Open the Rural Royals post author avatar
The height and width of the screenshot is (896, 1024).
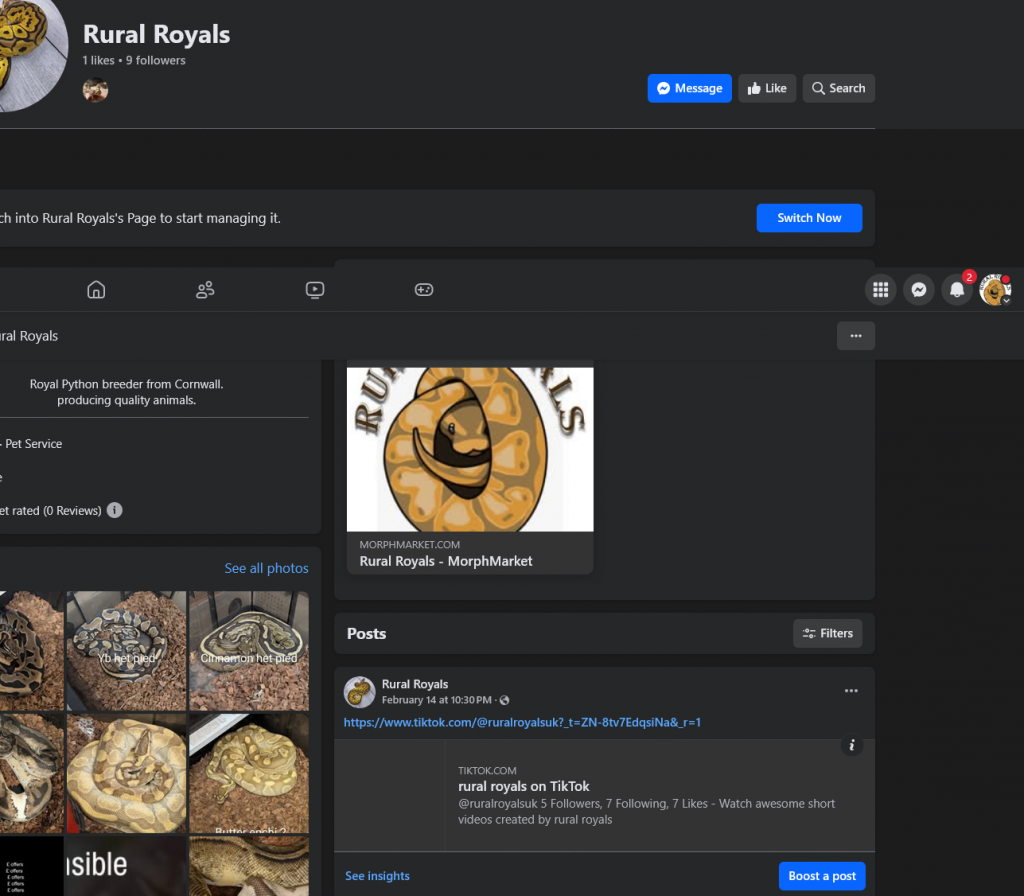click(359, 692)
